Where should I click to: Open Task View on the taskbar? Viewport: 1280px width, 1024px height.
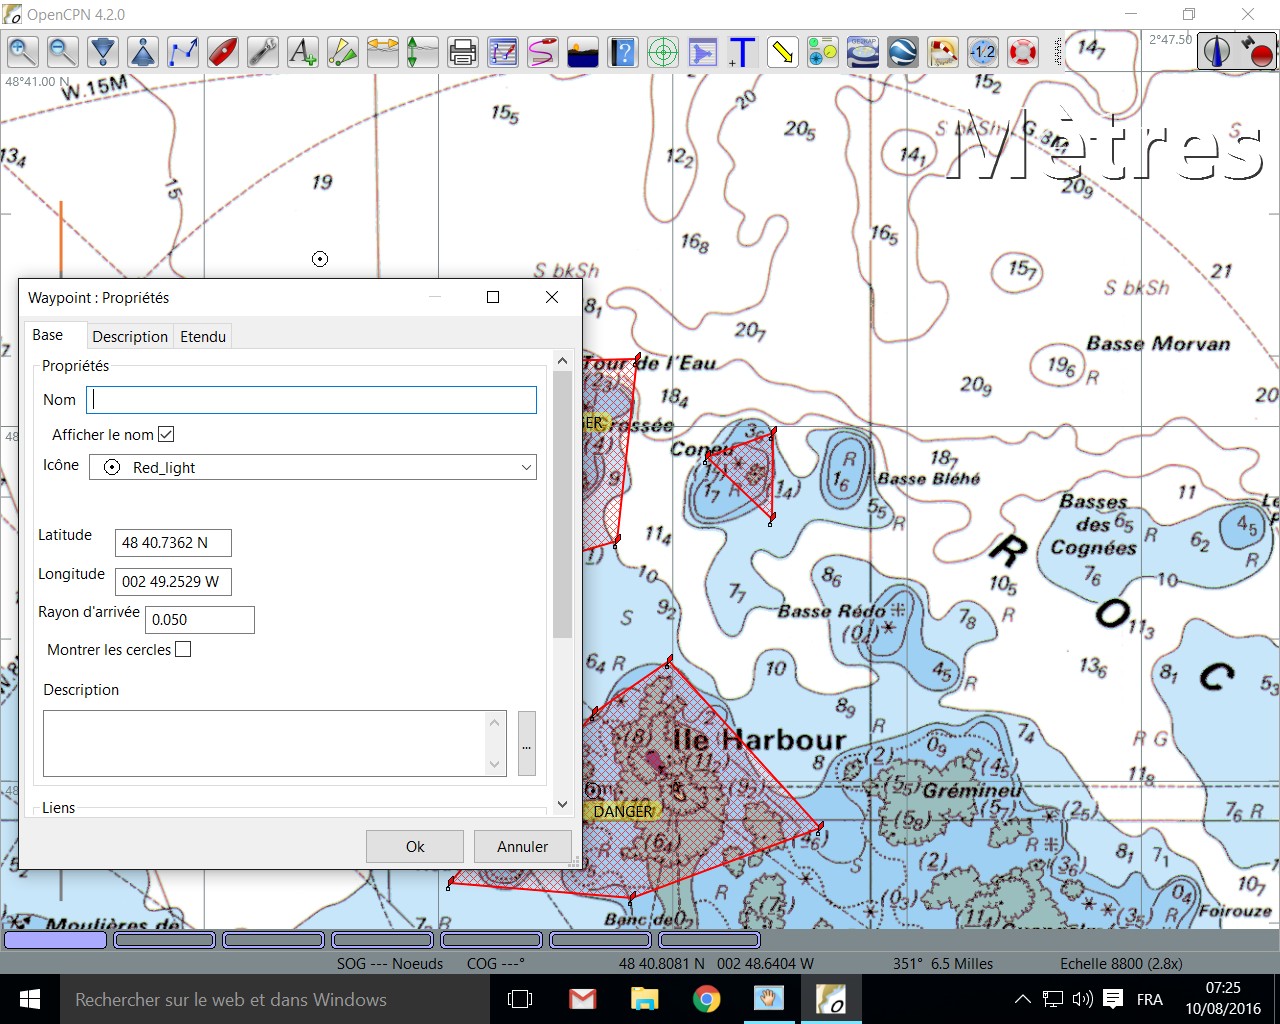(520, 999)
